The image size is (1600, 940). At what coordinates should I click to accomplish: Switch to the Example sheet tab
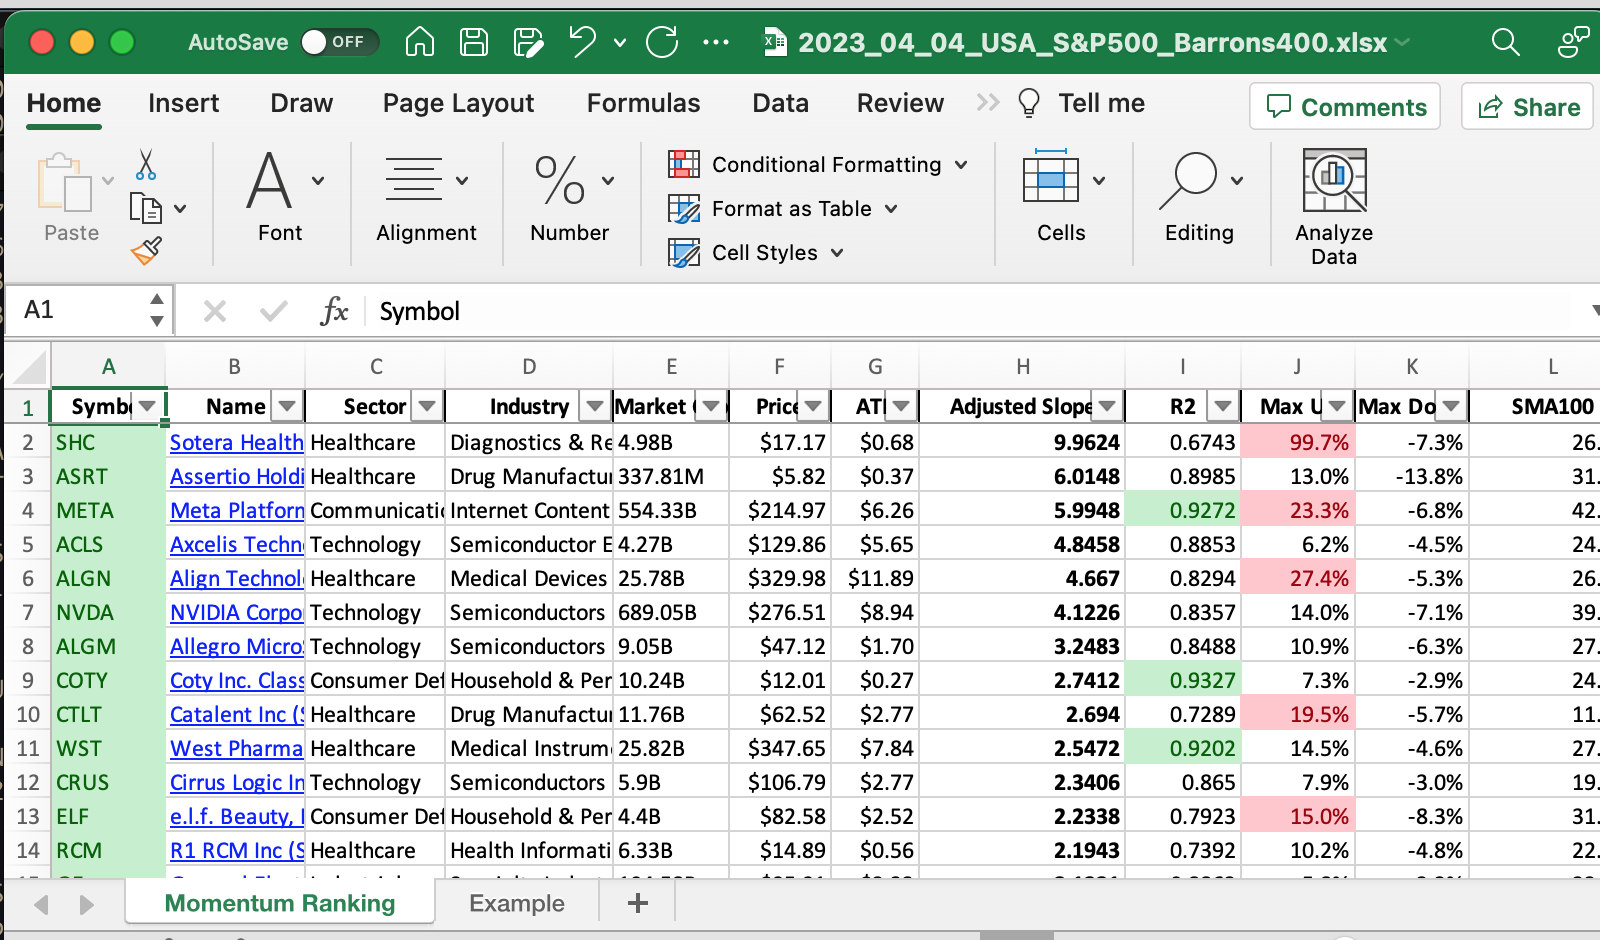pyautogui.click(x=517, y=903)
